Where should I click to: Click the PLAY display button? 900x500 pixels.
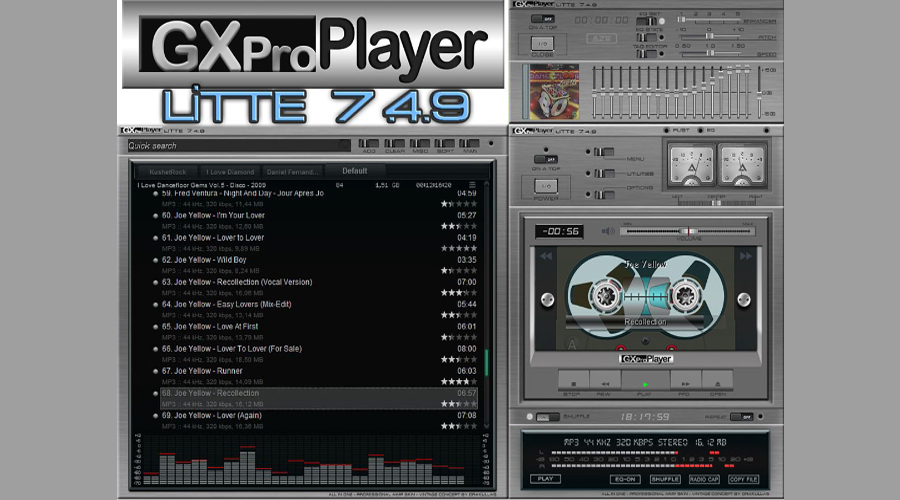pyautogui.click(x=545, y=478)
